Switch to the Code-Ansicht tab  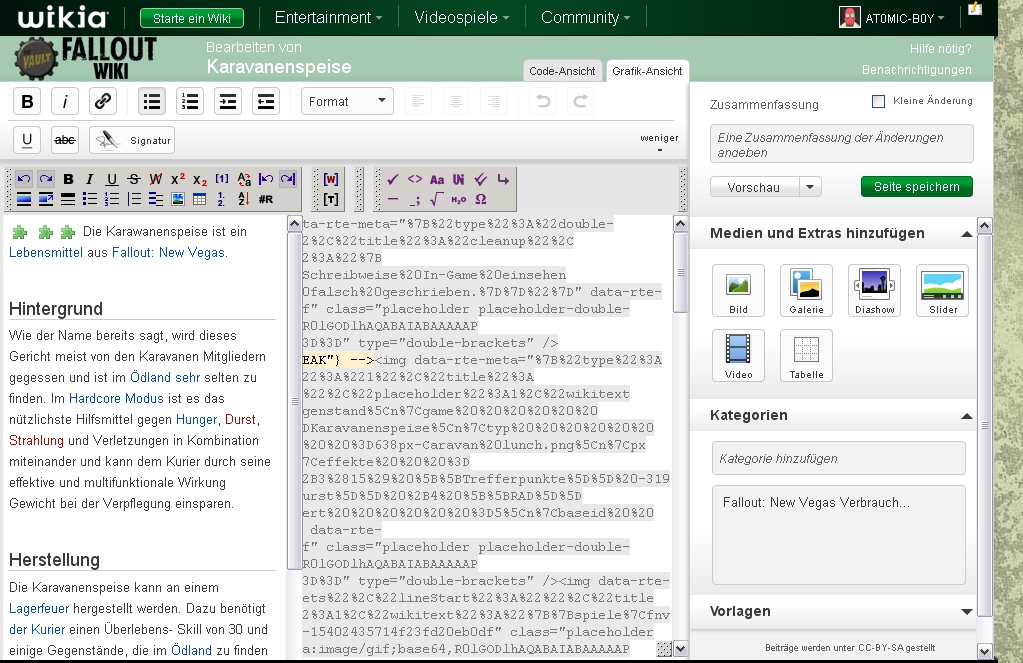563,71
